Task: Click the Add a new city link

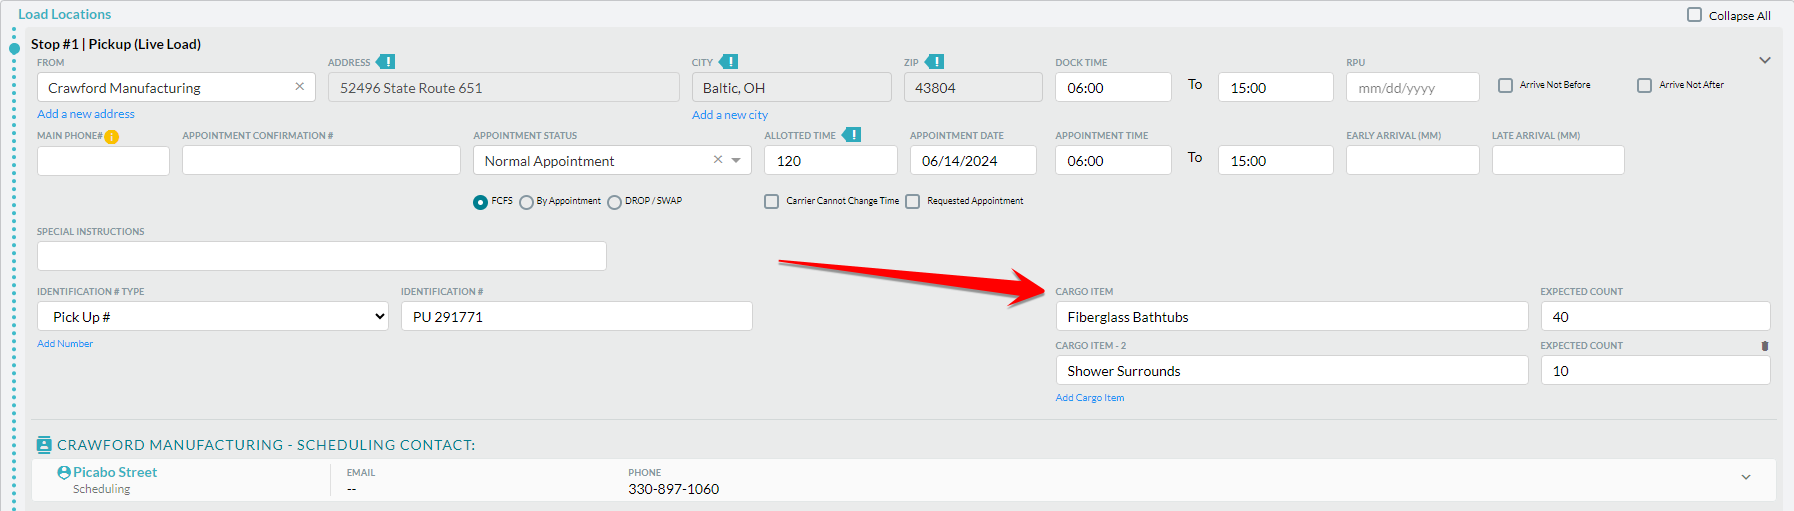Action: (730, 115)
